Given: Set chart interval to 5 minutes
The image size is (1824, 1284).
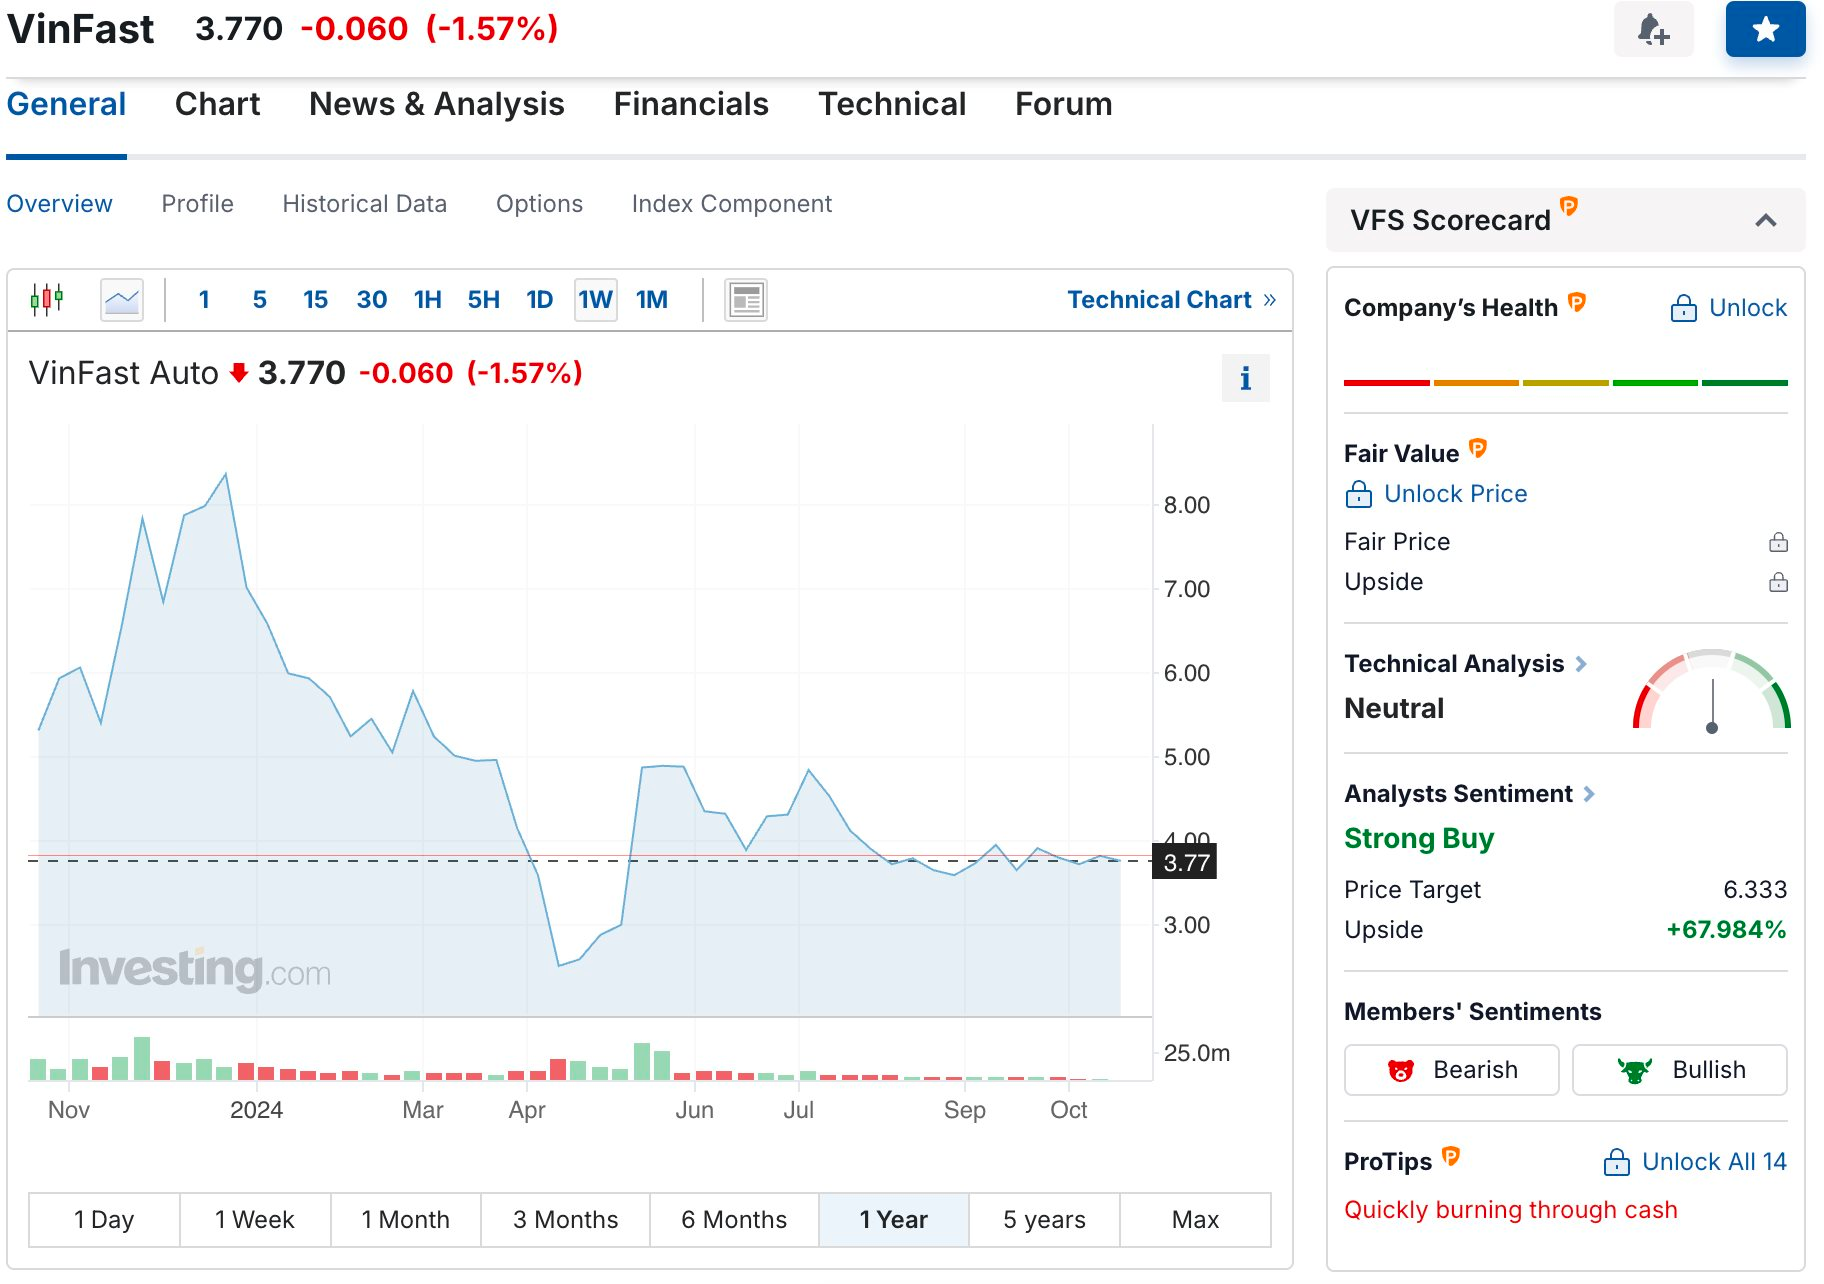Looking at the screenshot, I should coord(260,300).
